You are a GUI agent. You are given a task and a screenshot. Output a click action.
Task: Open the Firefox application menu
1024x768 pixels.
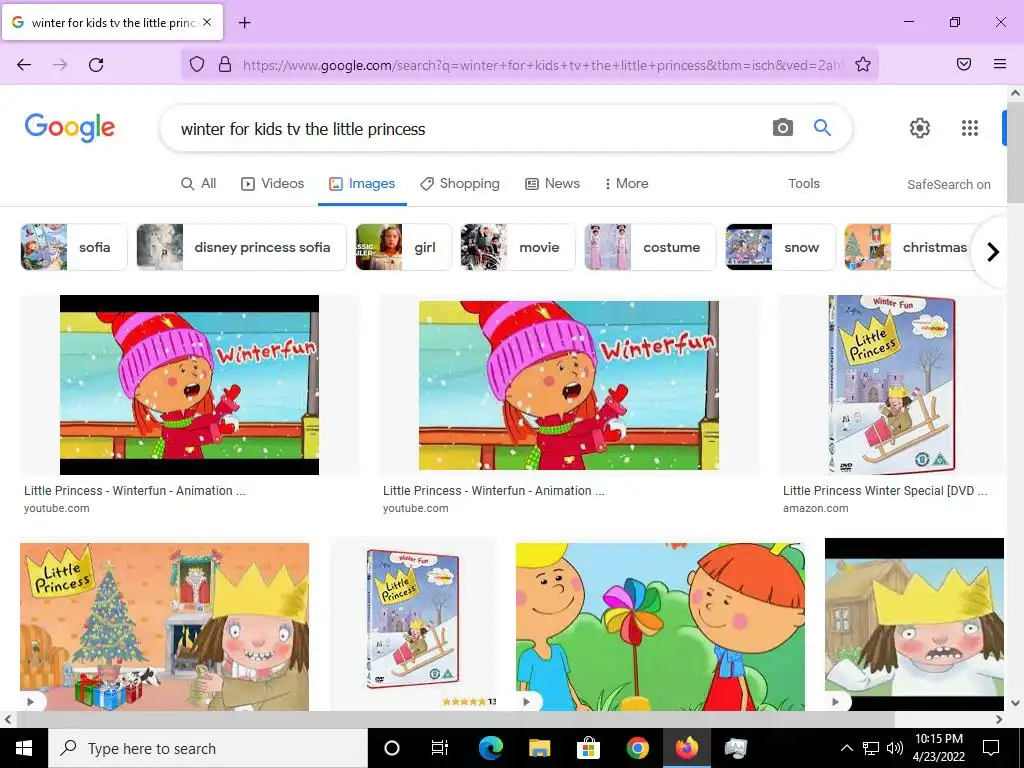(1000, 64)
